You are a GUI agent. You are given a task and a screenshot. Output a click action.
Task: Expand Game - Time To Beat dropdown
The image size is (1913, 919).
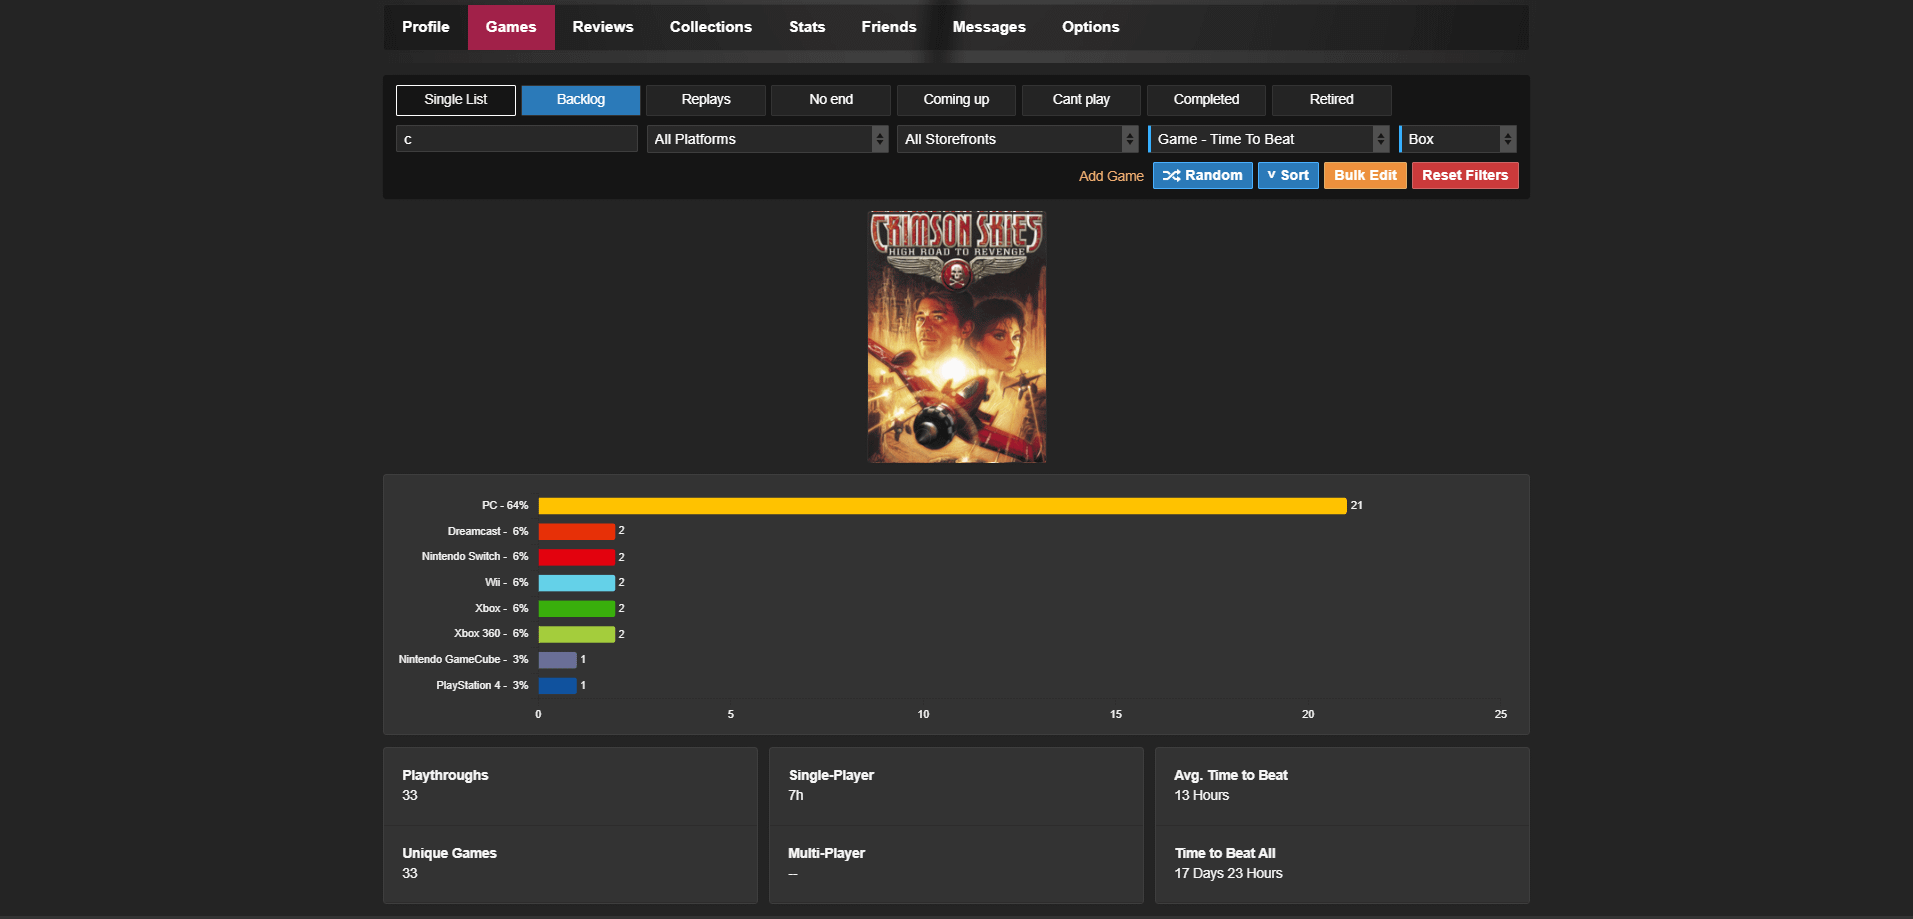(1268, 139)
